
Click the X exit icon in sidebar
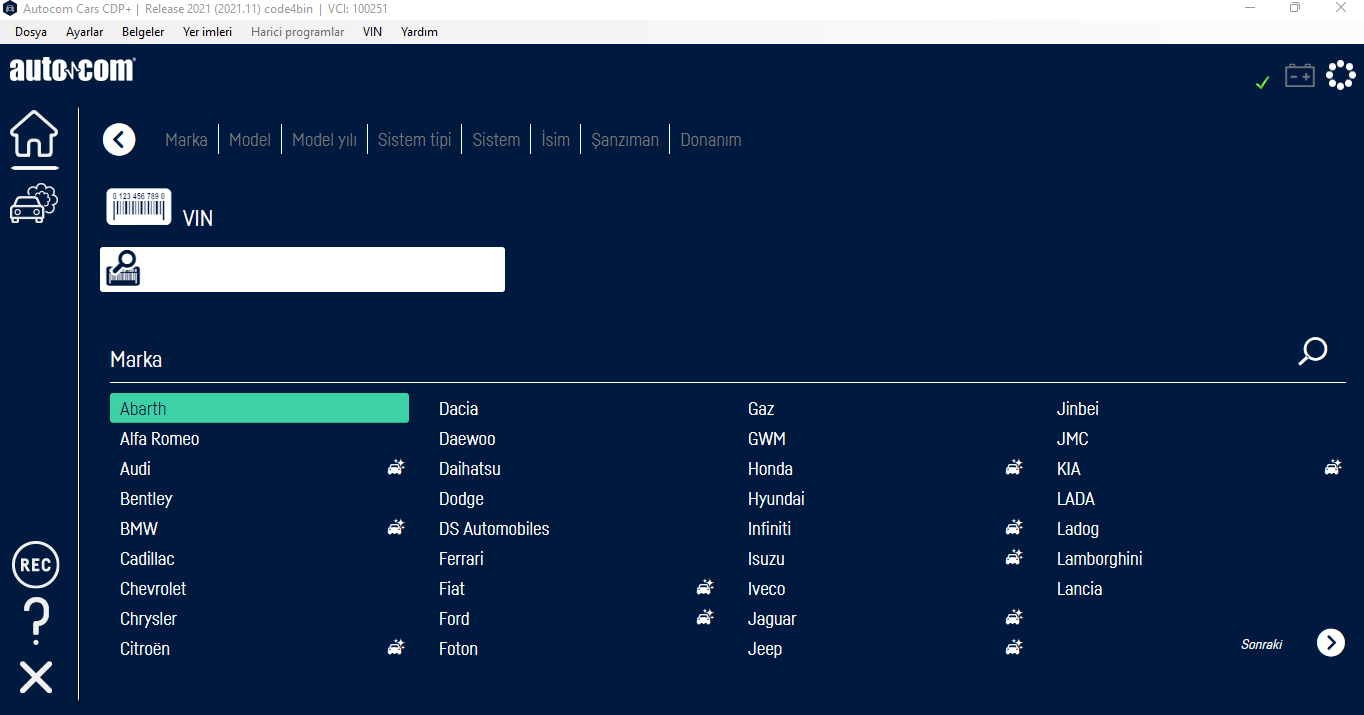click(36, 677)
